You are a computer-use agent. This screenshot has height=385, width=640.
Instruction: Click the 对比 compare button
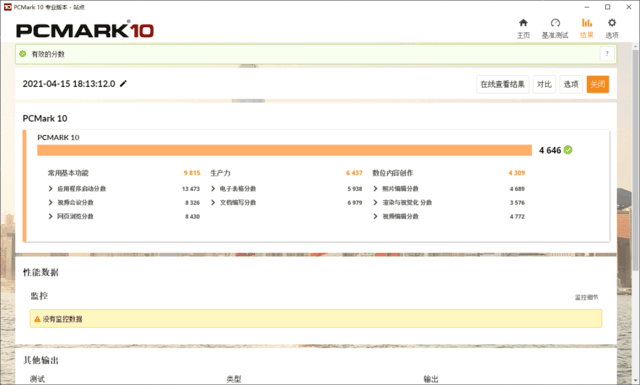(x=544, y=84)
